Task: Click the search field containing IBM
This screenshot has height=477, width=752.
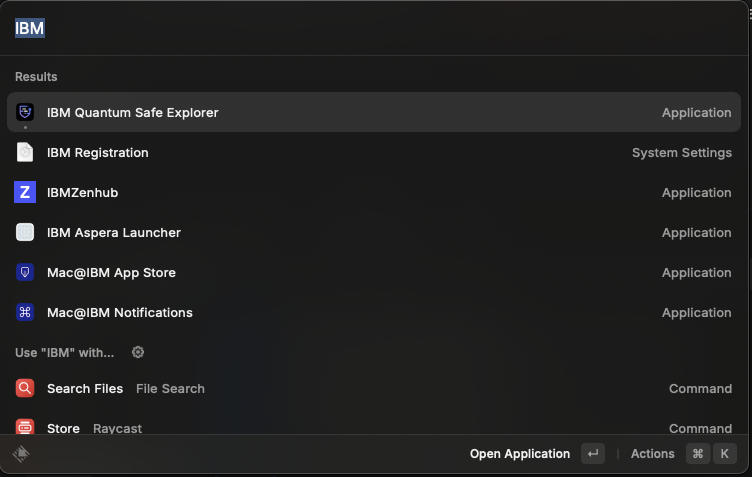Action: [x=300, y=28]
